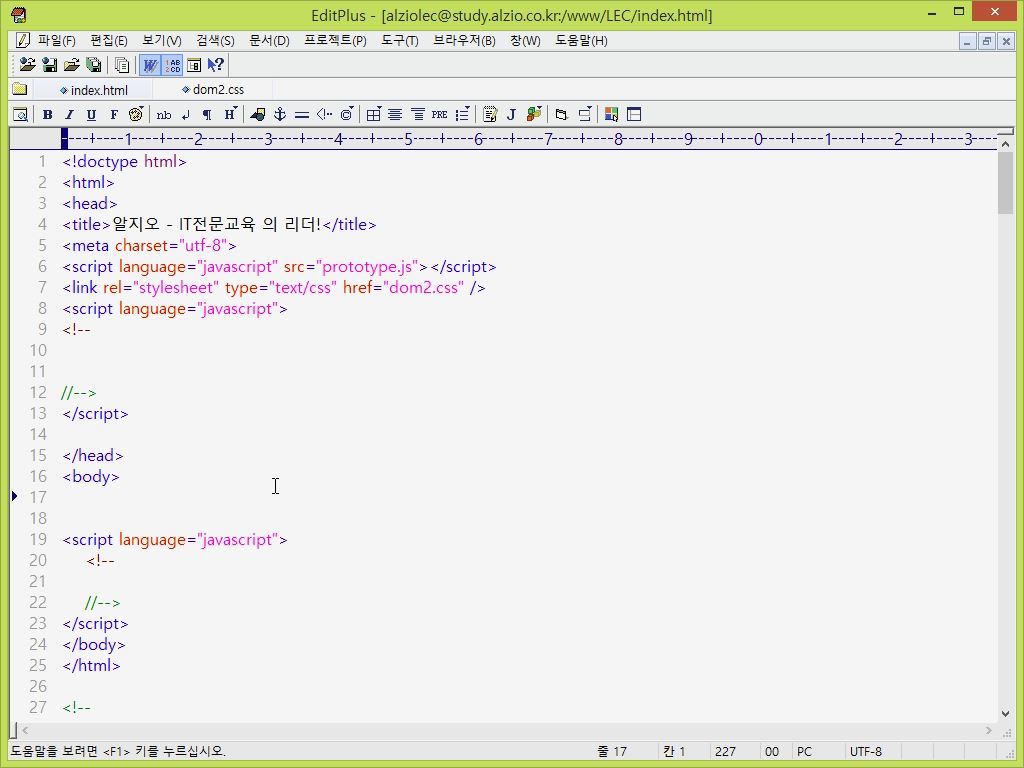Open the 창(W) menu
The height and width of the screenshot is (768, 1024).
[525, 40]
